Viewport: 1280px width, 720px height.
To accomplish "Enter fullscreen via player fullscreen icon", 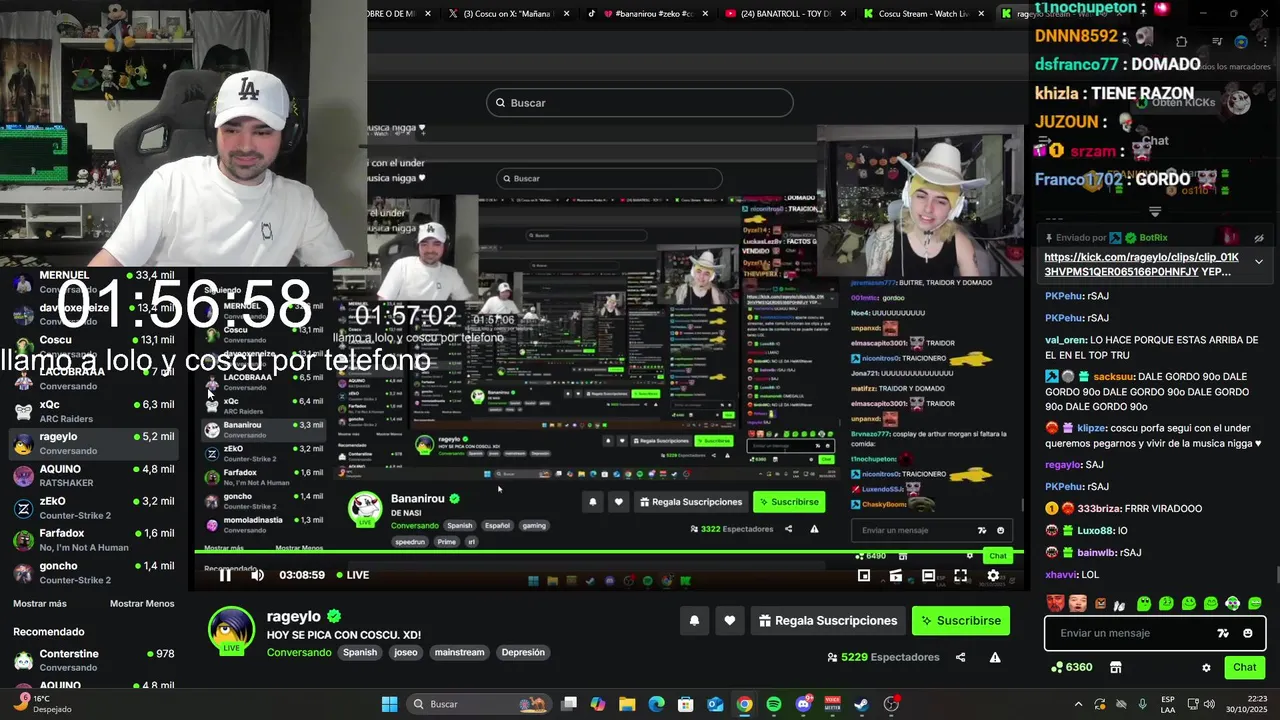I will coord(960,575).
